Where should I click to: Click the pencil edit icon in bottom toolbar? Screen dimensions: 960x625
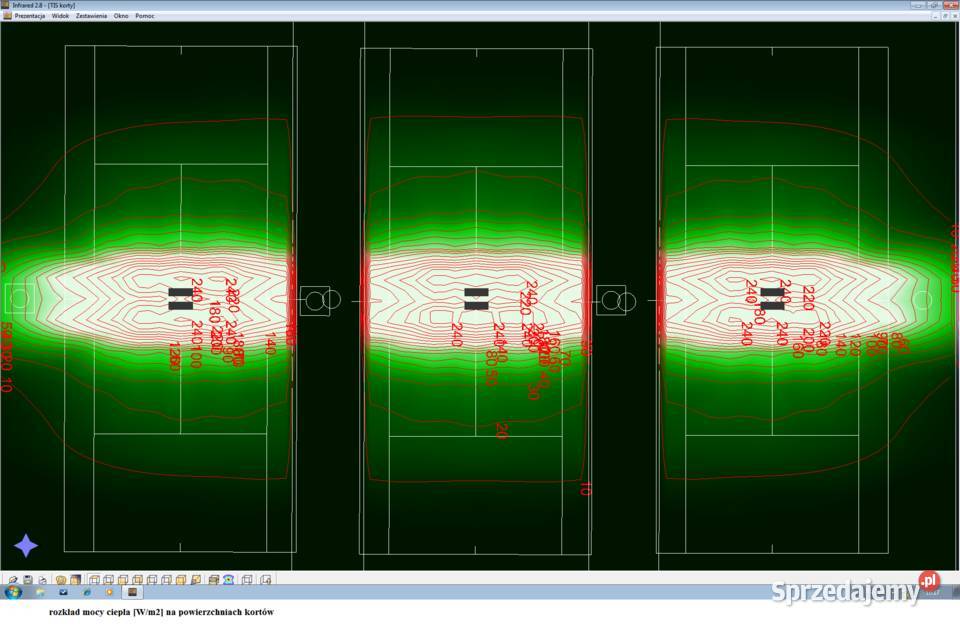[x=12, y=579]
